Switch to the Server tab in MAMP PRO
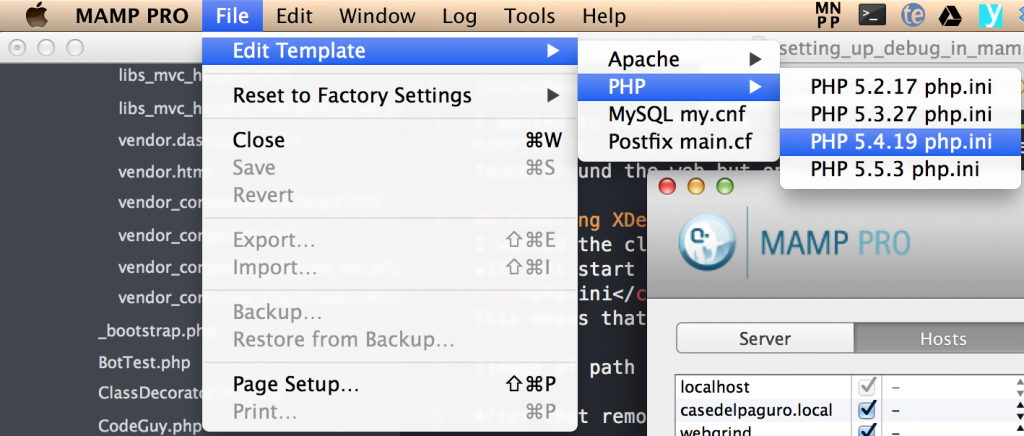 pos(765,338)
